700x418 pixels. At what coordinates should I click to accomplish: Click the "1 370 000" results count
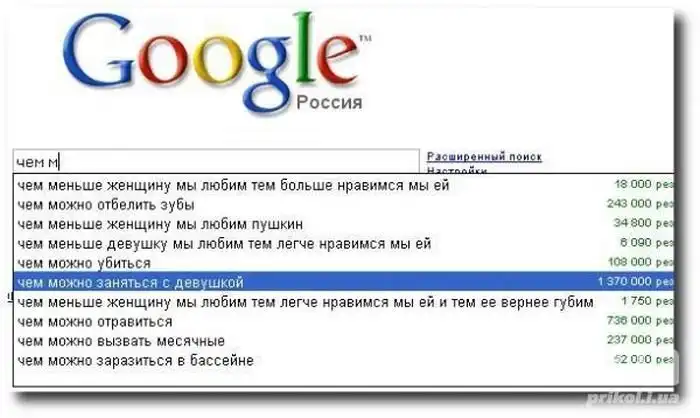tap(630, 283)
